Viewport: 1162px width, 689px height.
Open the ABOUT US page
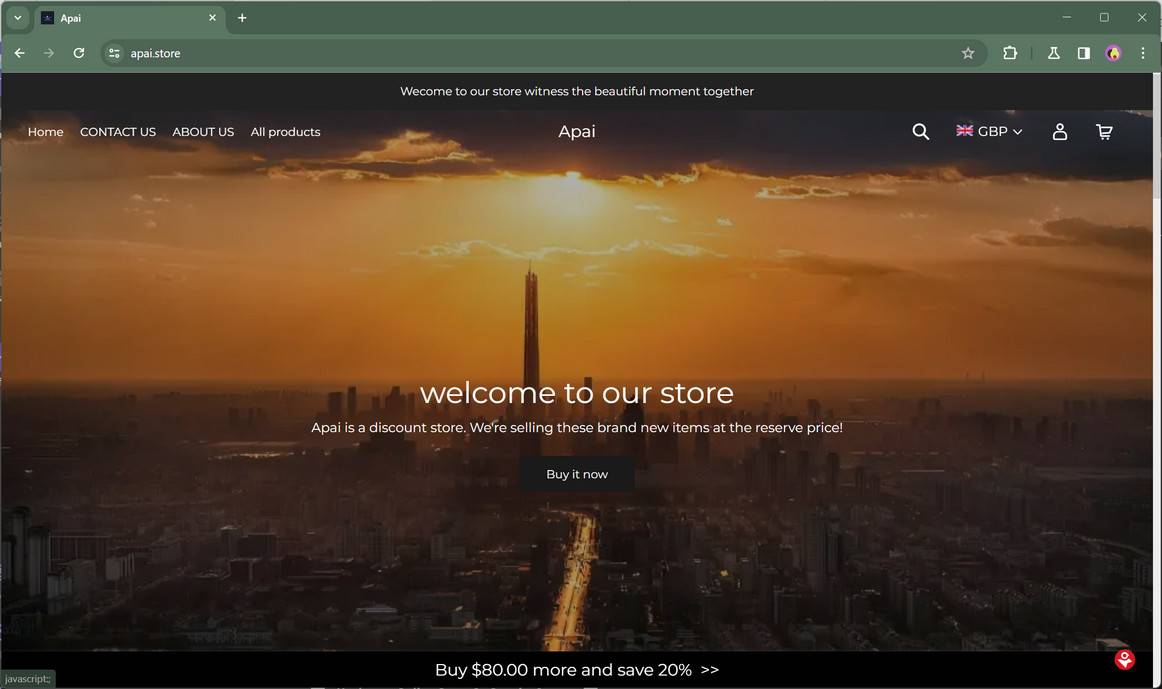point(203,132)
